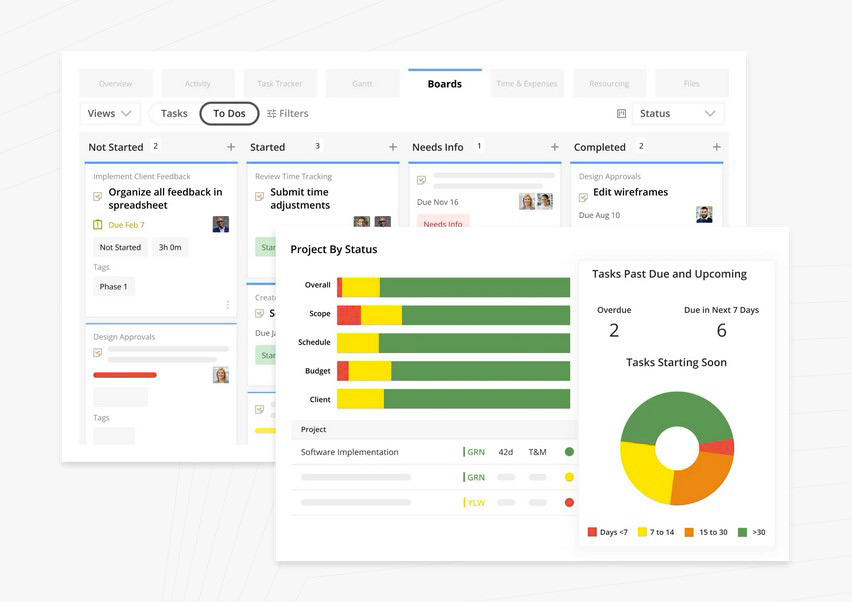The image size is (852, 602).
Task: Open the Not Started status pill on card
Action: click(x=120, y=247)
